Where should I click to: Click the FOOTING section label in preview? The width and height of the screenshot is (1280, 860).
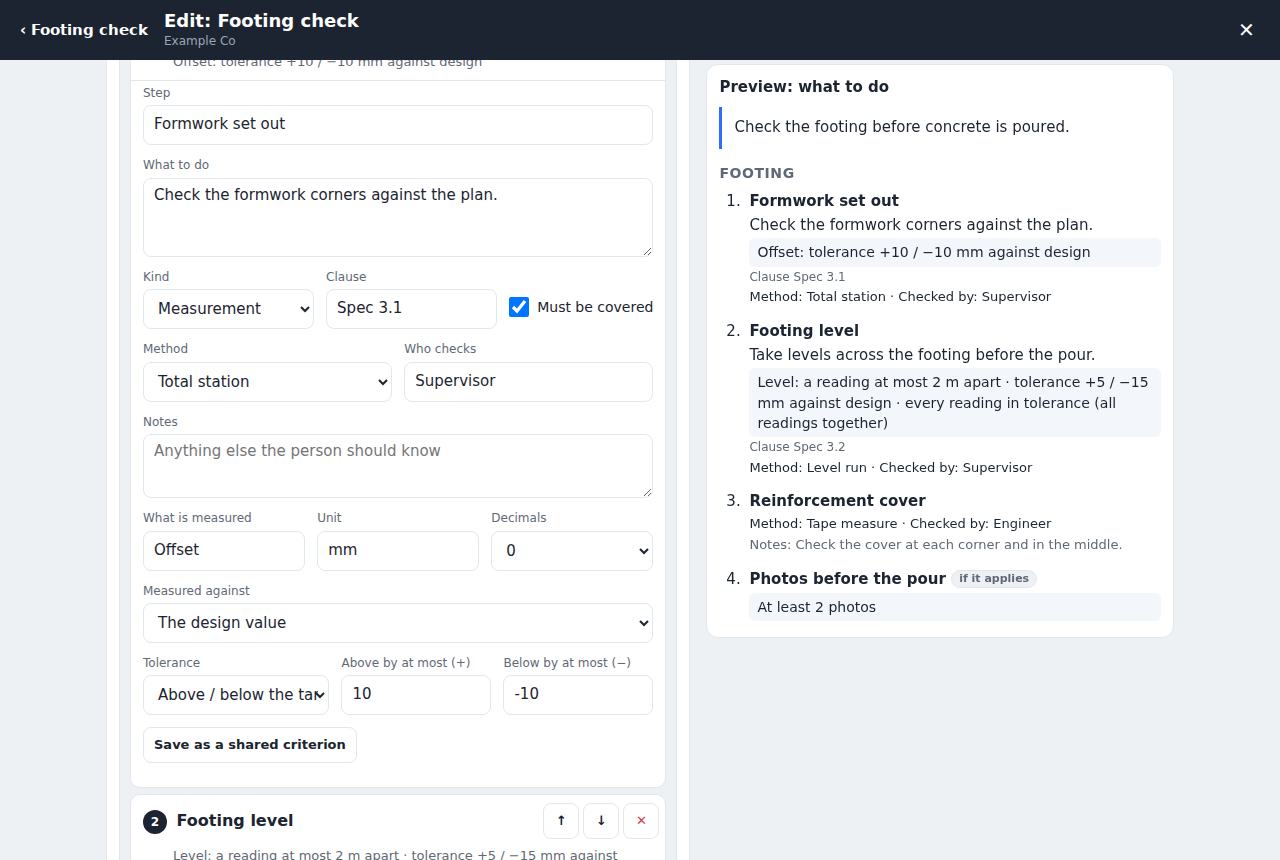(757, 173)
